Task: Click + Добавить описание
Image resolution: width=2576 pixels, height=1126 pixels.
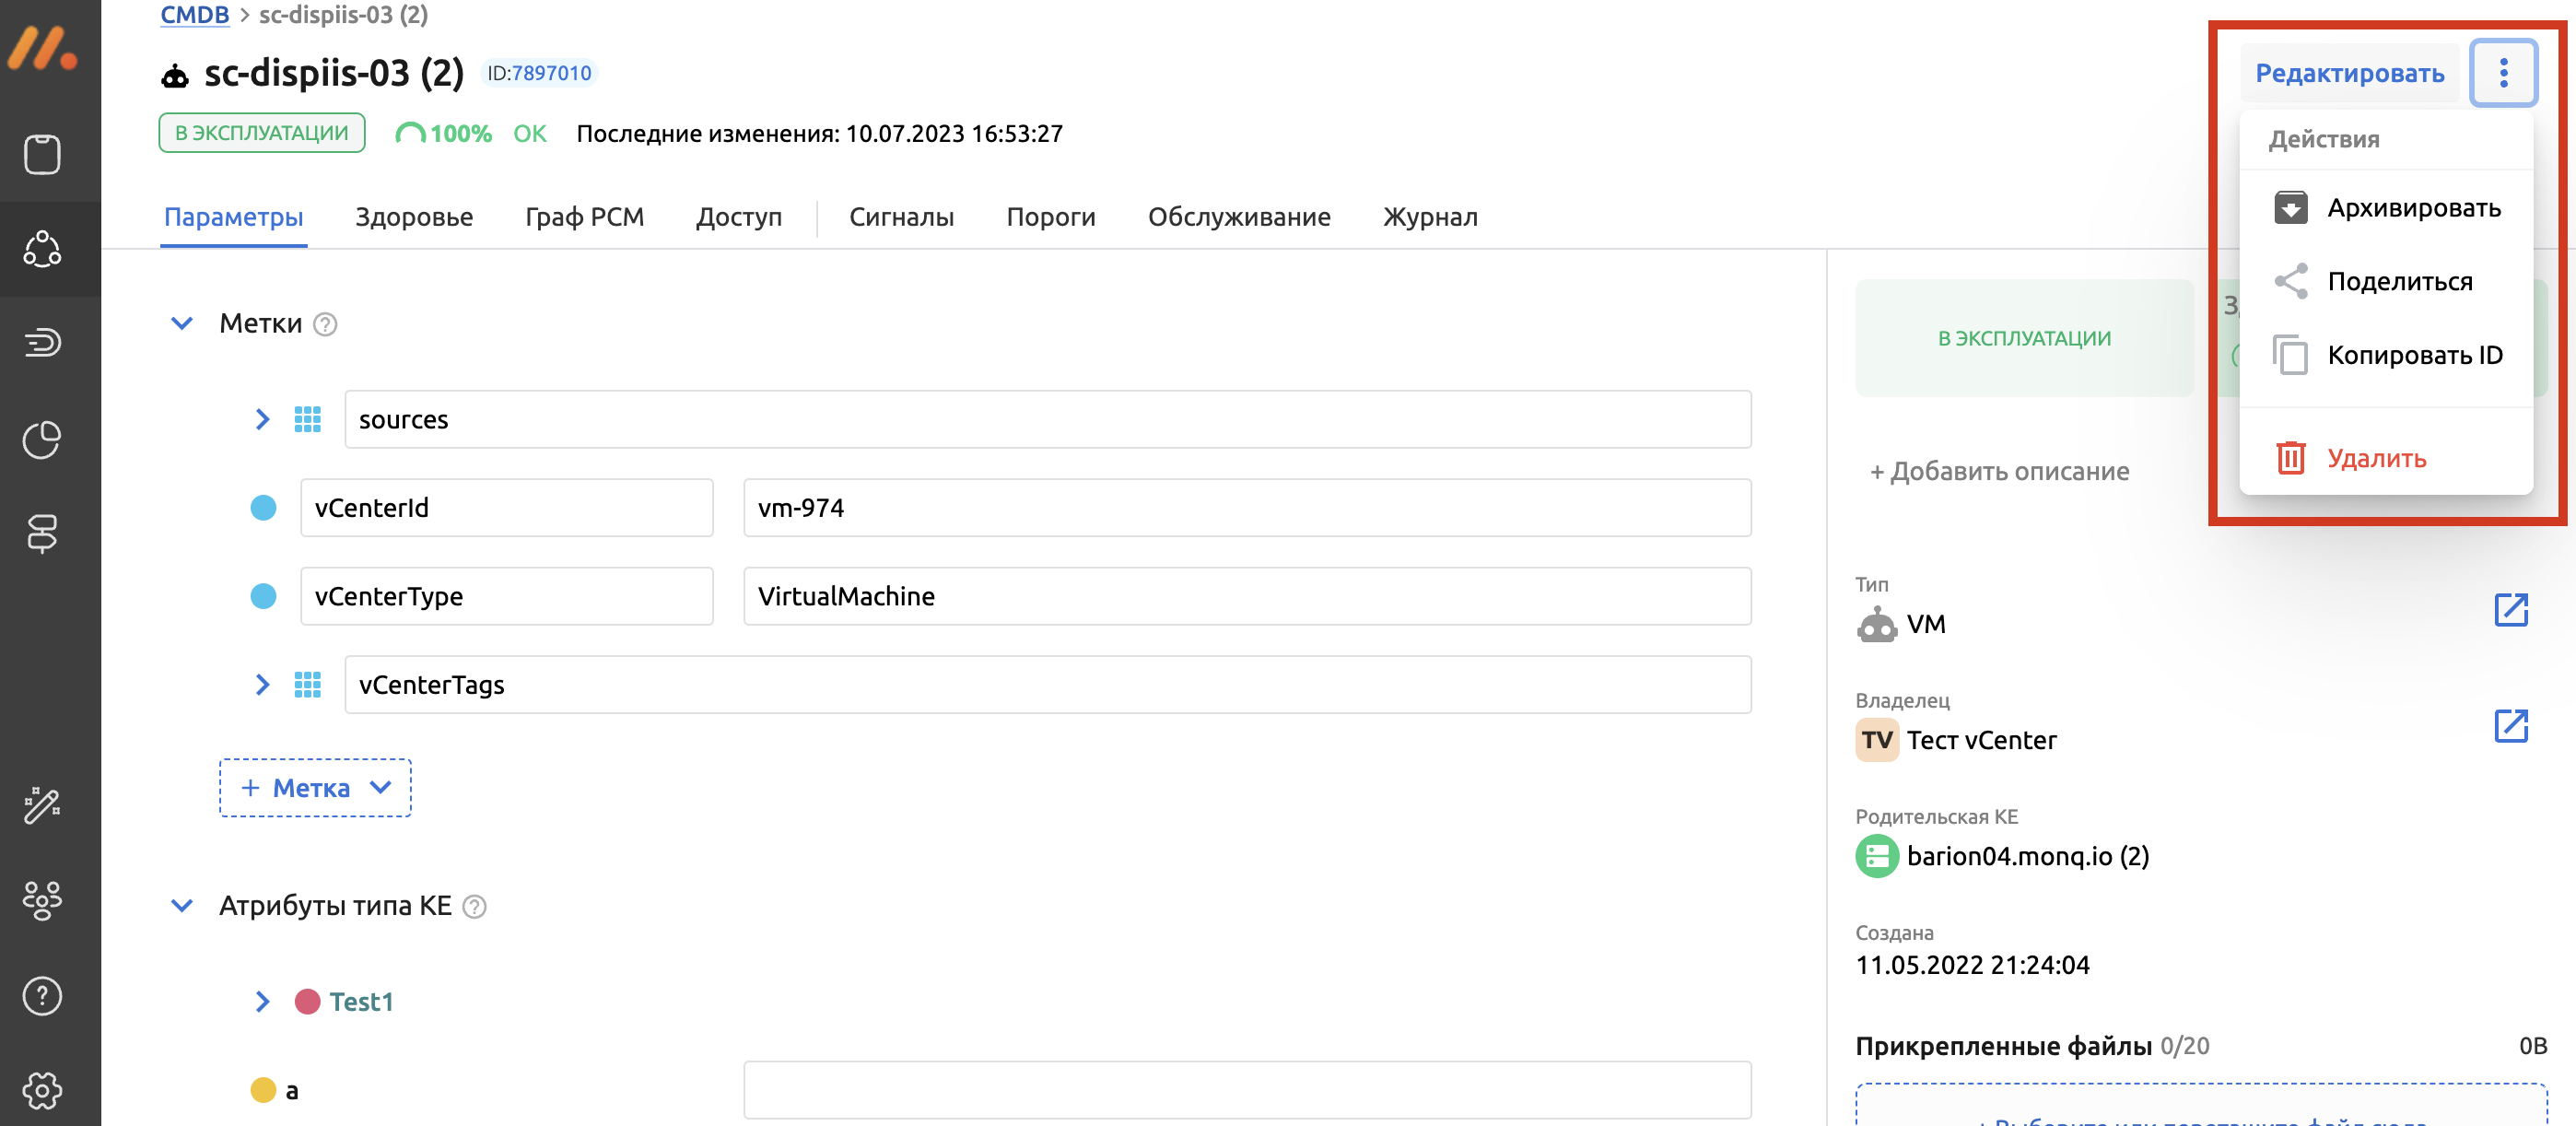Action: [1999, 471]
